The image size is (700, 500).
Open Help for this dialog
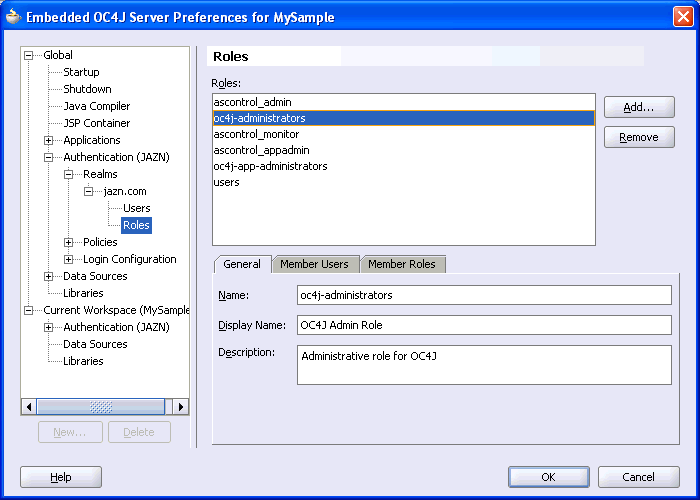[x=61, y=477]
